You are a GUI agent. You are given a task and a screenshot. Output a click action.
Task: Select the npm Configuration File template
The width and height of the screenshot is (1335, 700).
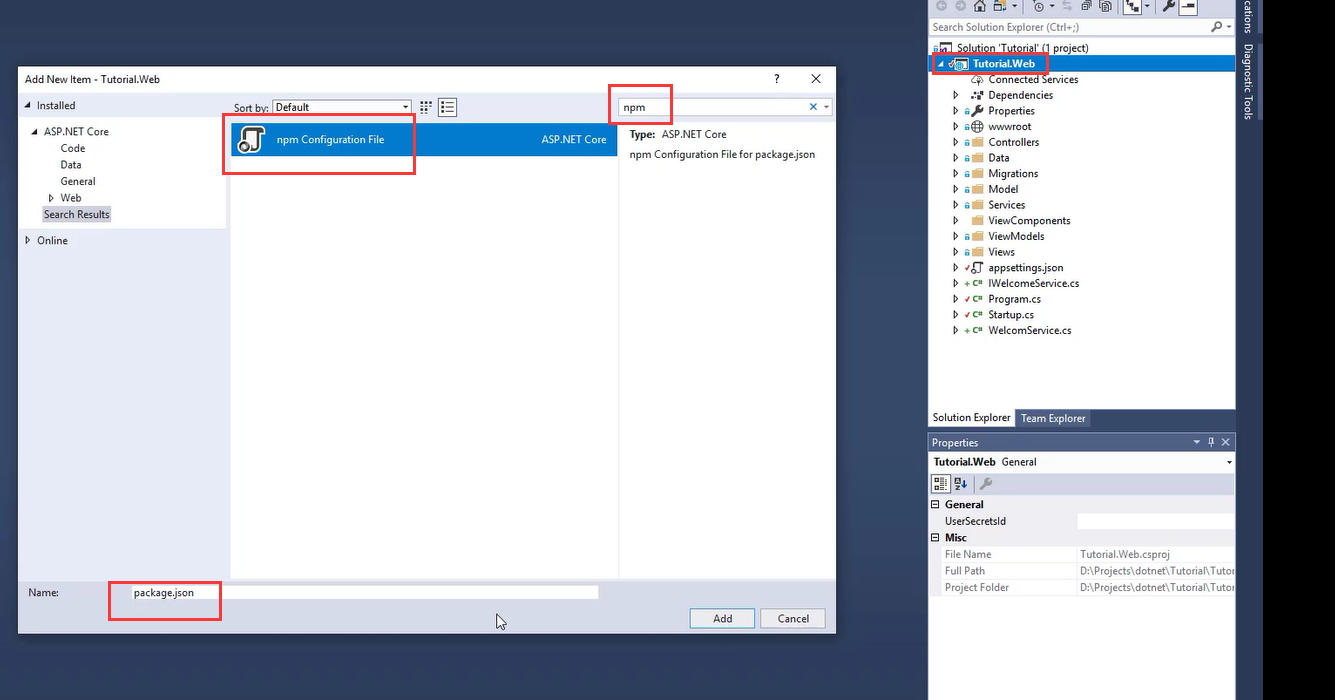coord(424,140)
